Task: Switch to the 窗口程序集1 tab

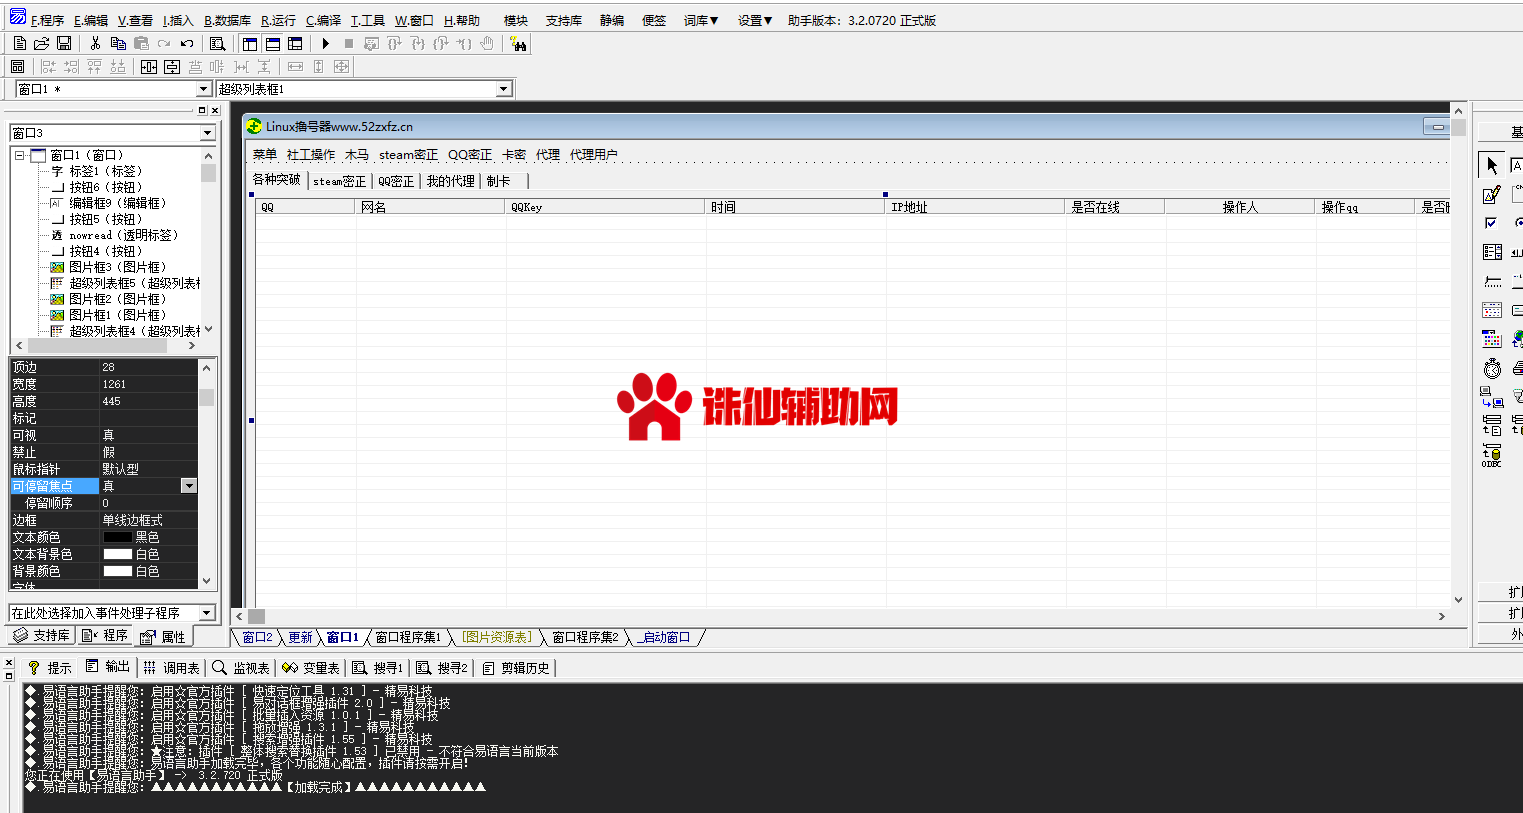Action: (408, 637)
